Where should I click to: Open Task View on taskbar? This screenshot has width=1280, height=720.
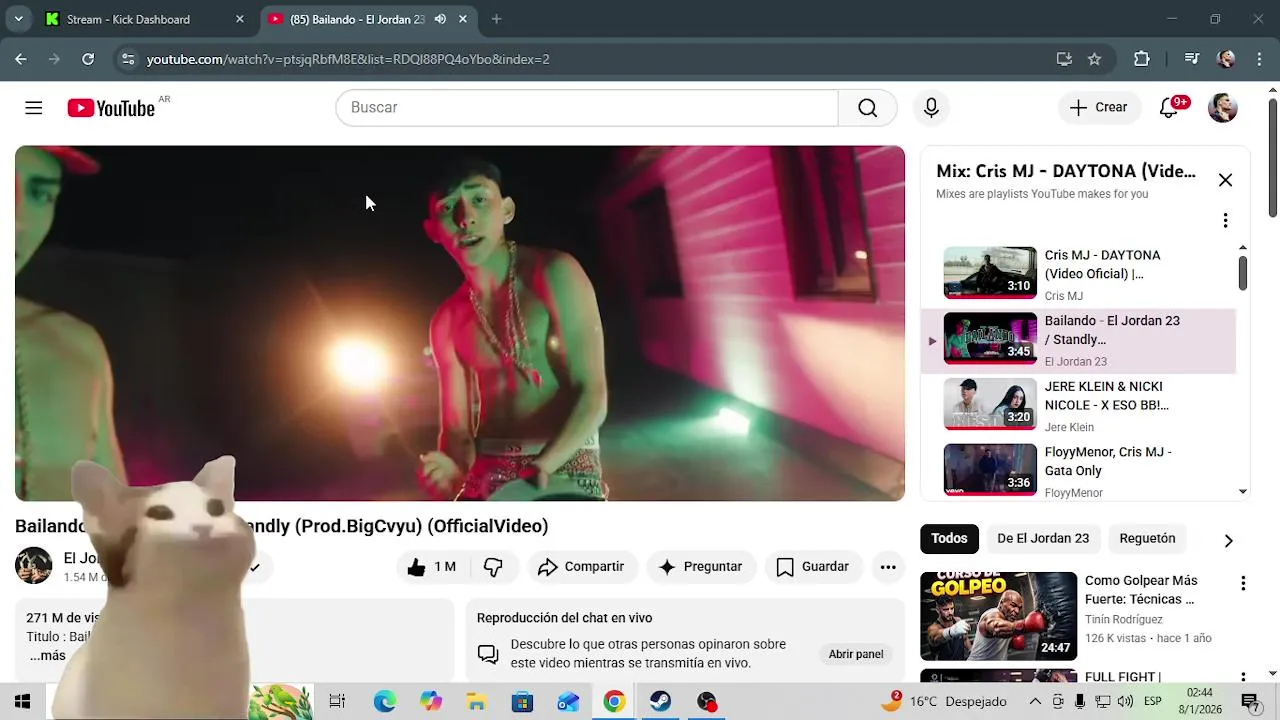point(337,702)
